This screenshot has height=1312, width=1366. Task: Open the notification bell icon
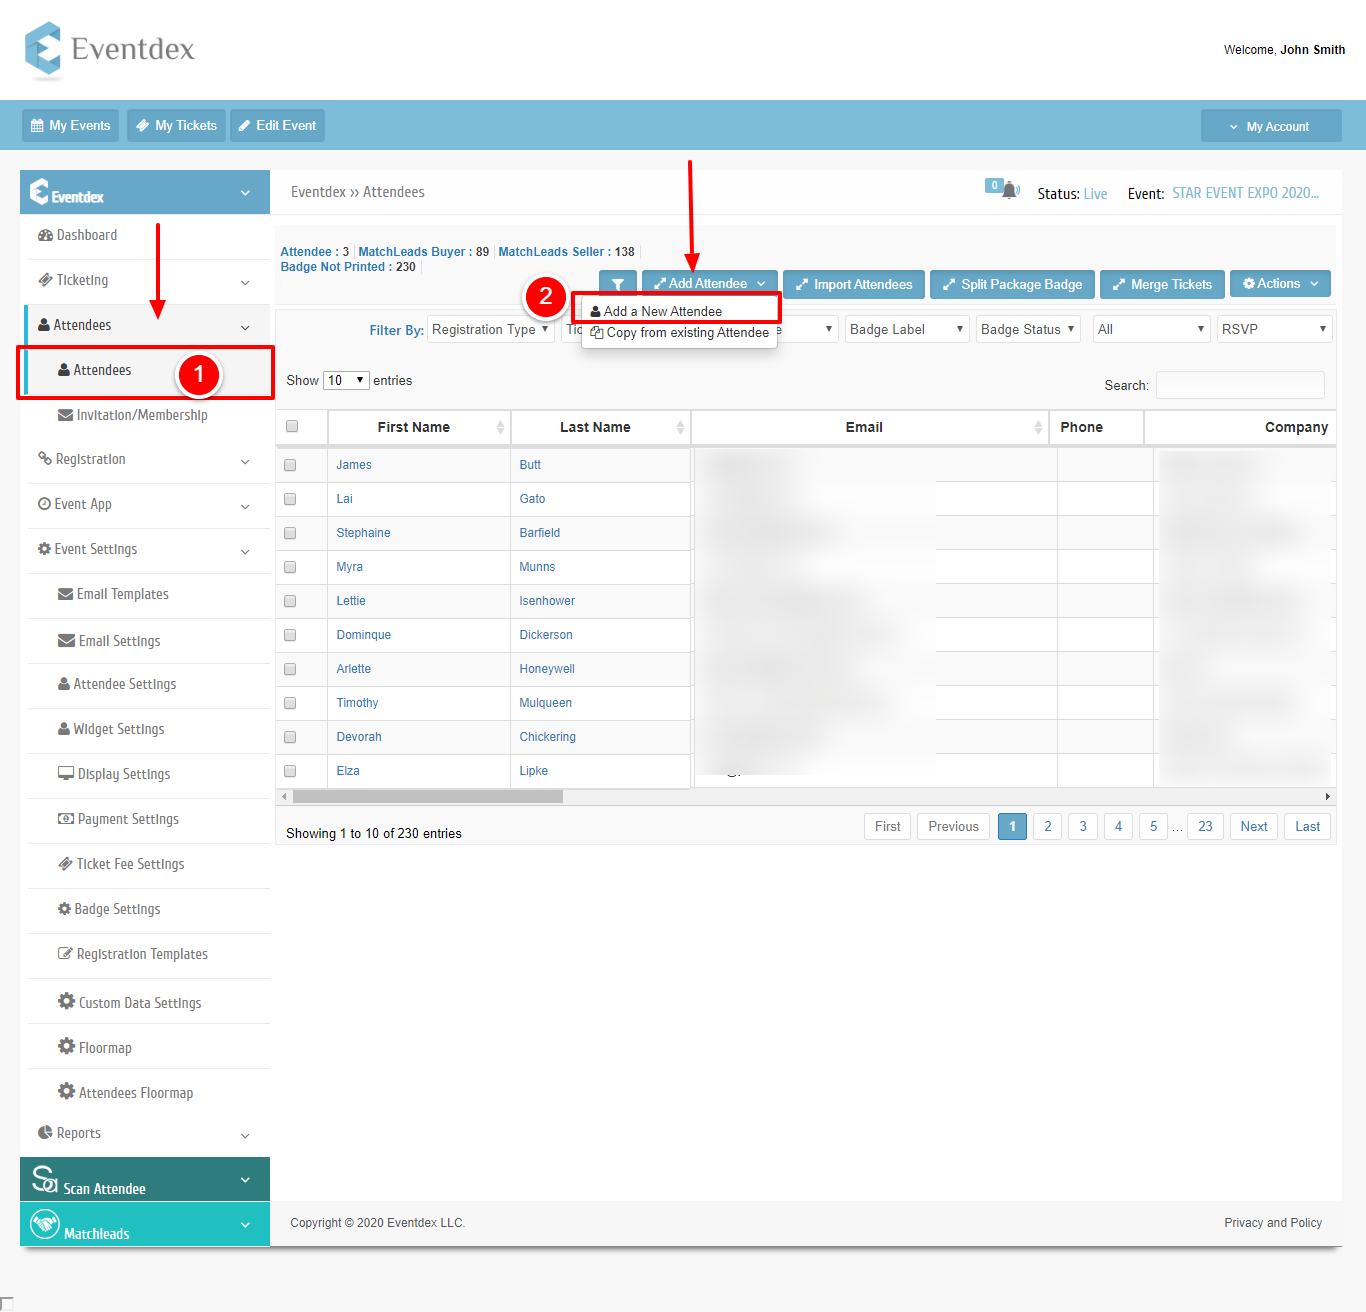pyautogui.click(x=1010, y=190)
